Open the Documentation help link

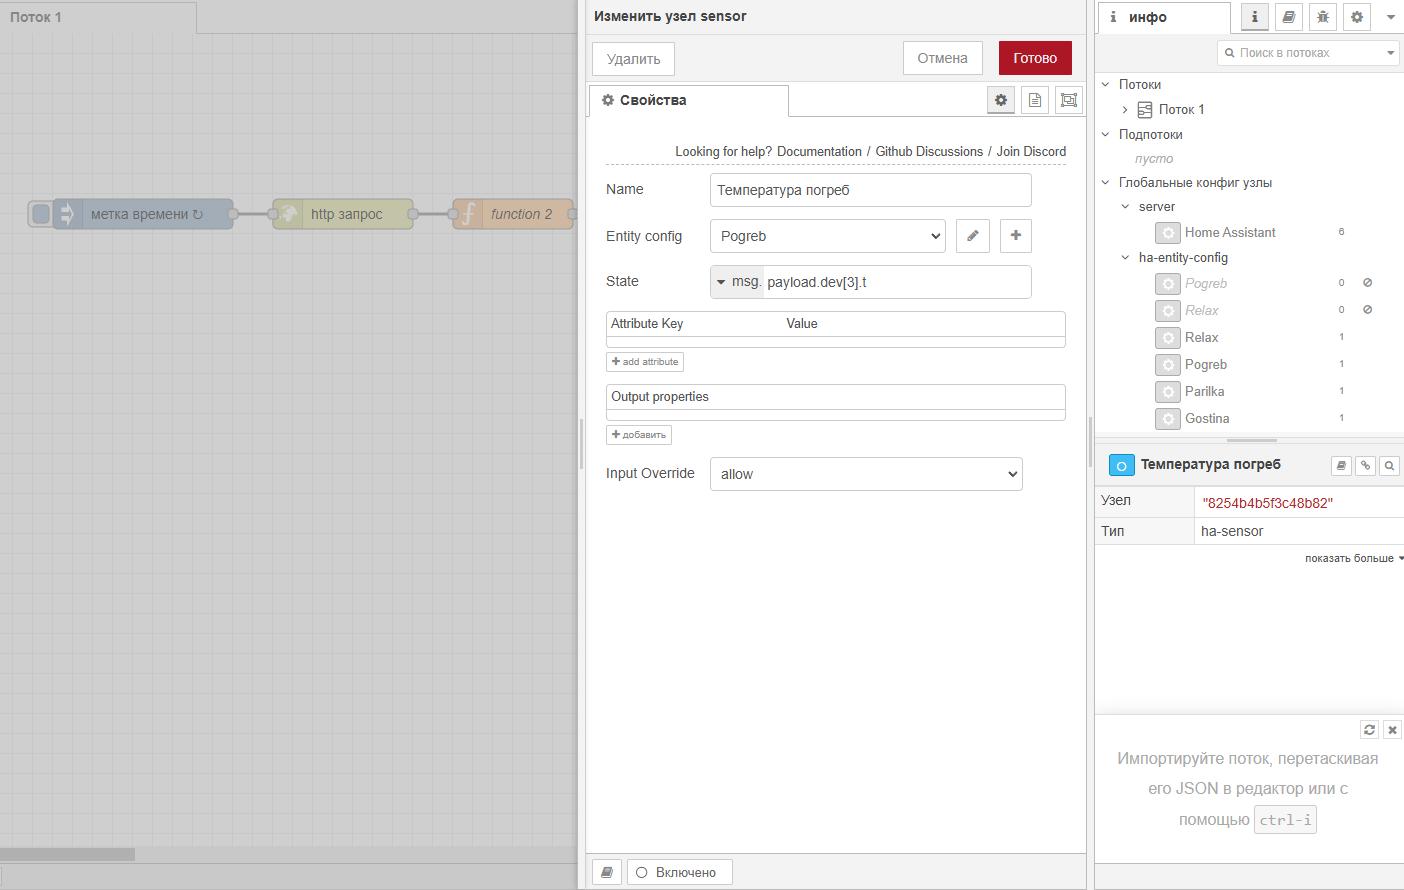point(818,152)
